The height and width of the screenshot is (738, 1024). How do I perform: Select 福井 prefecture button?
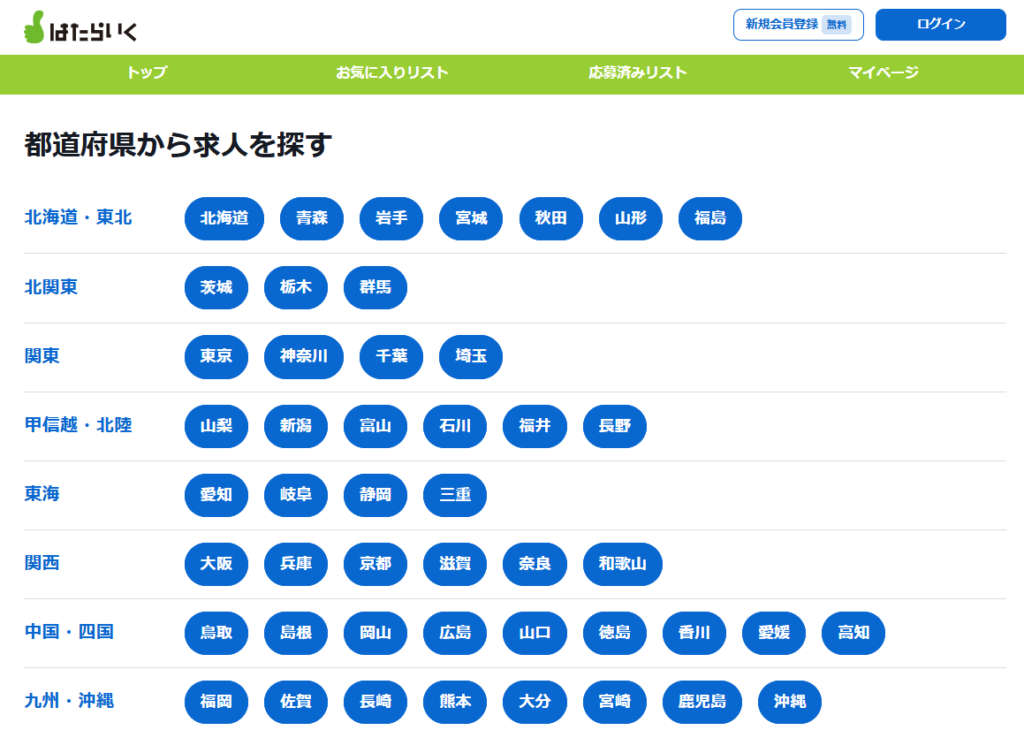tap(535, 426)
